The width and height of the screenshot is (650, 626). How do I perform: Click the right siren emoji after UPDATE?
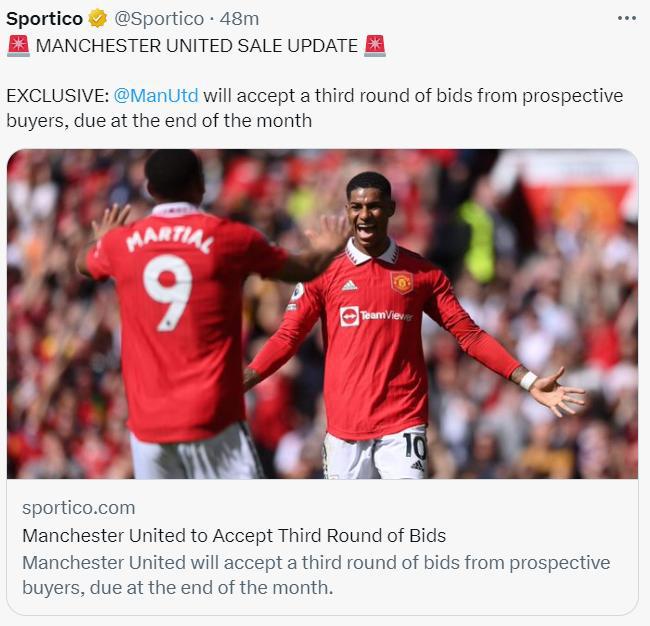pyautogui.click(x=375, y=46)
